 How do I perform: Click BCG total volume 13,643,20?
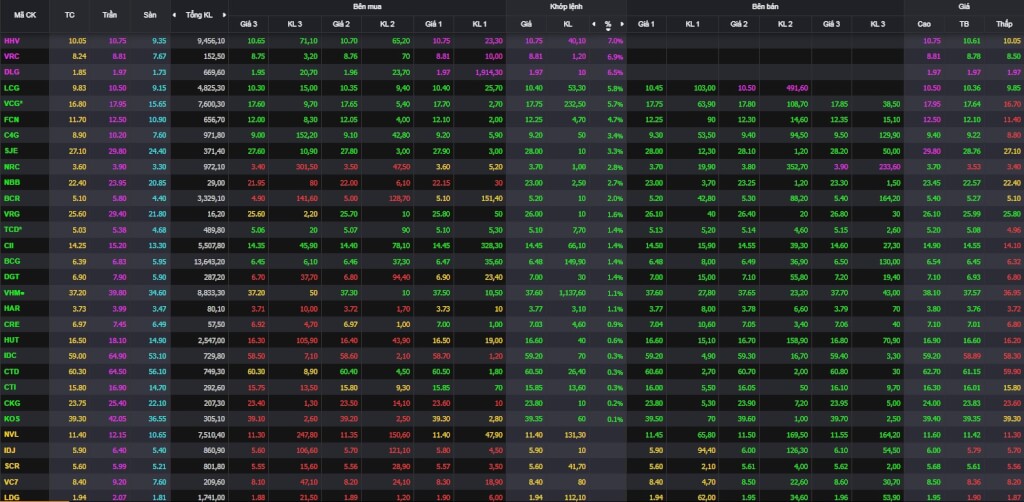(x=210, y=260)
